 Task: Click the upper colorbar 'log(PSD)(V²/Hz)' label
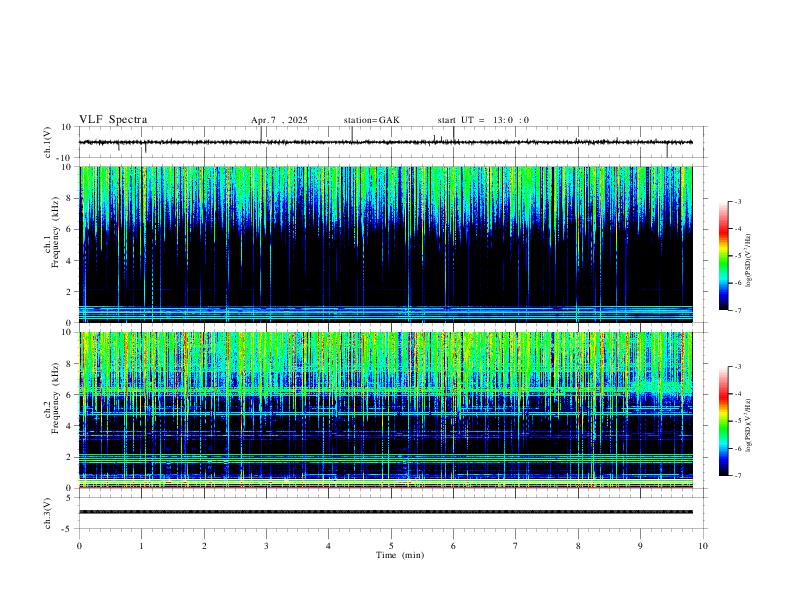748,261
